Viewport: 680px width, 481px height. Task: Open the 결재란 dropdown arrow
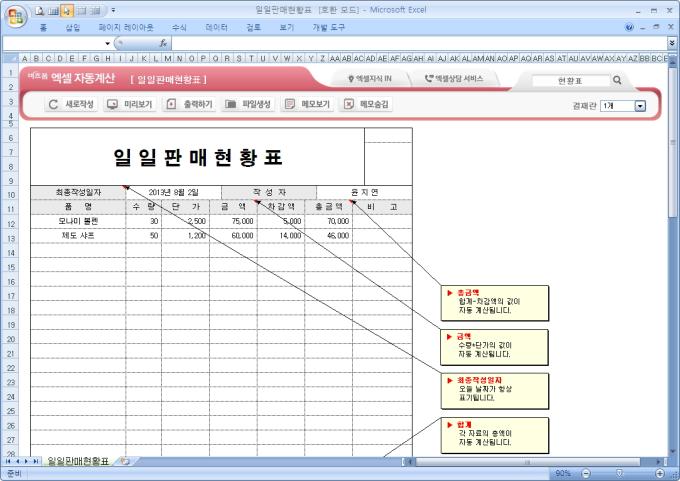pos(640,106)
